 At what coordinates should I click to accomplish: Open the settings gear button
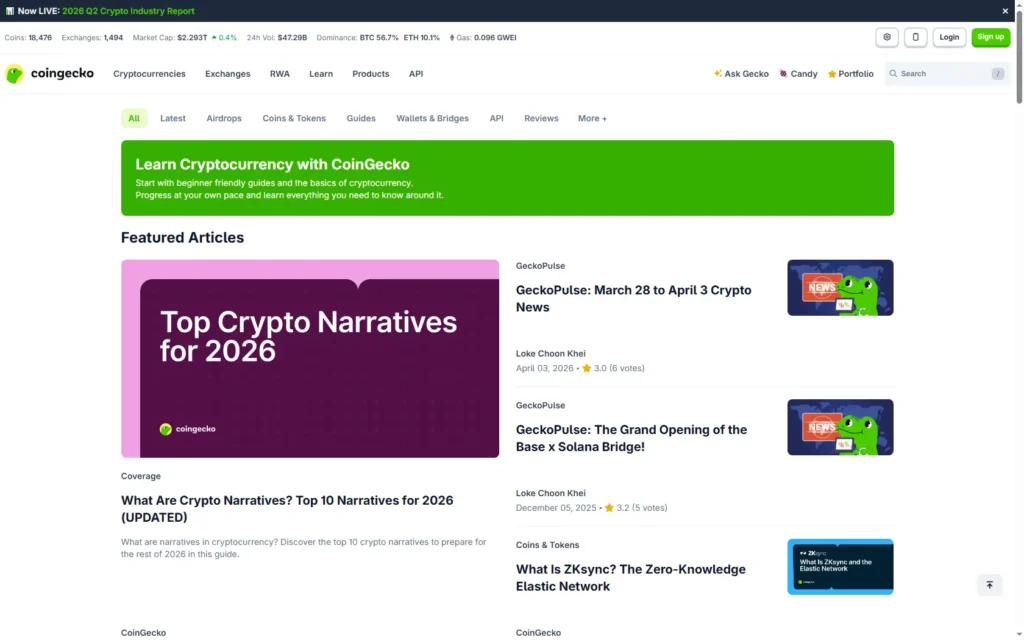887,37
